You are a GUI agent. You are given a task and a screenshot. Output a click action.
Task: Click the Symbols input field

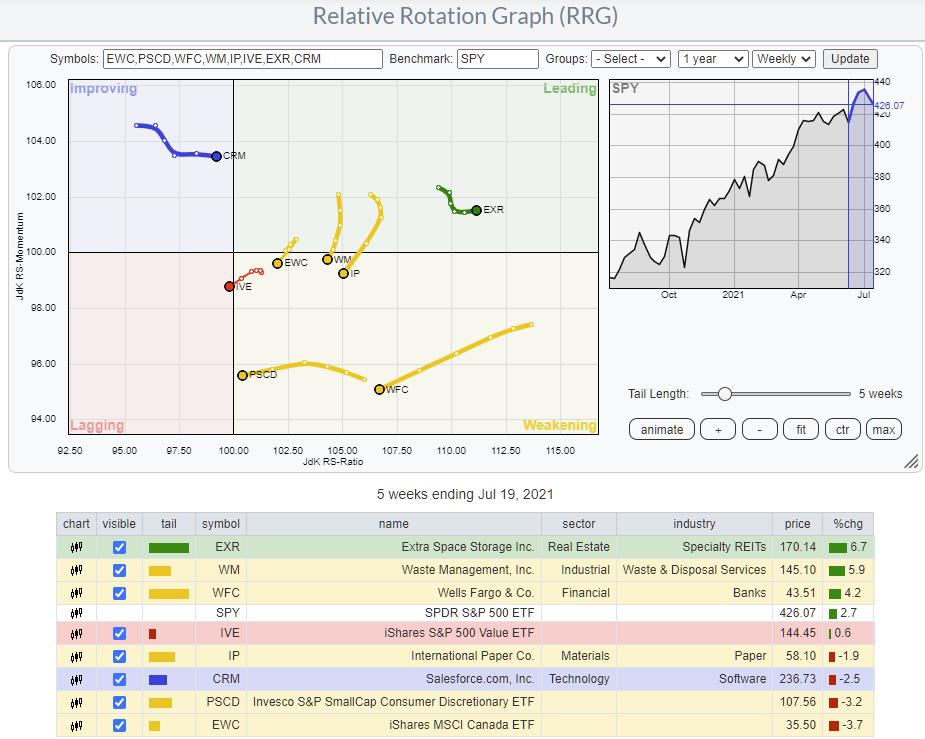pyautogui.click(x=243, y=59)
